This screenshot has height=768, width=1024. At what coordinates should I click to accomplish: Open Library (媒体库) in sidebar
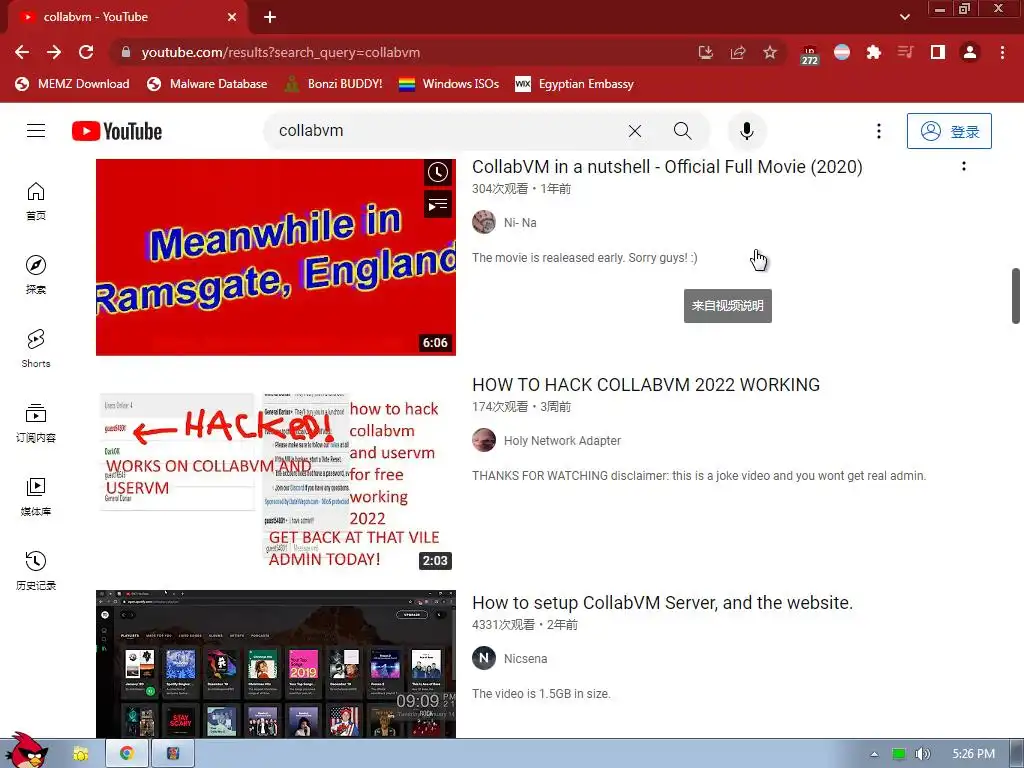pyautogui.click(x=36, y=496)
